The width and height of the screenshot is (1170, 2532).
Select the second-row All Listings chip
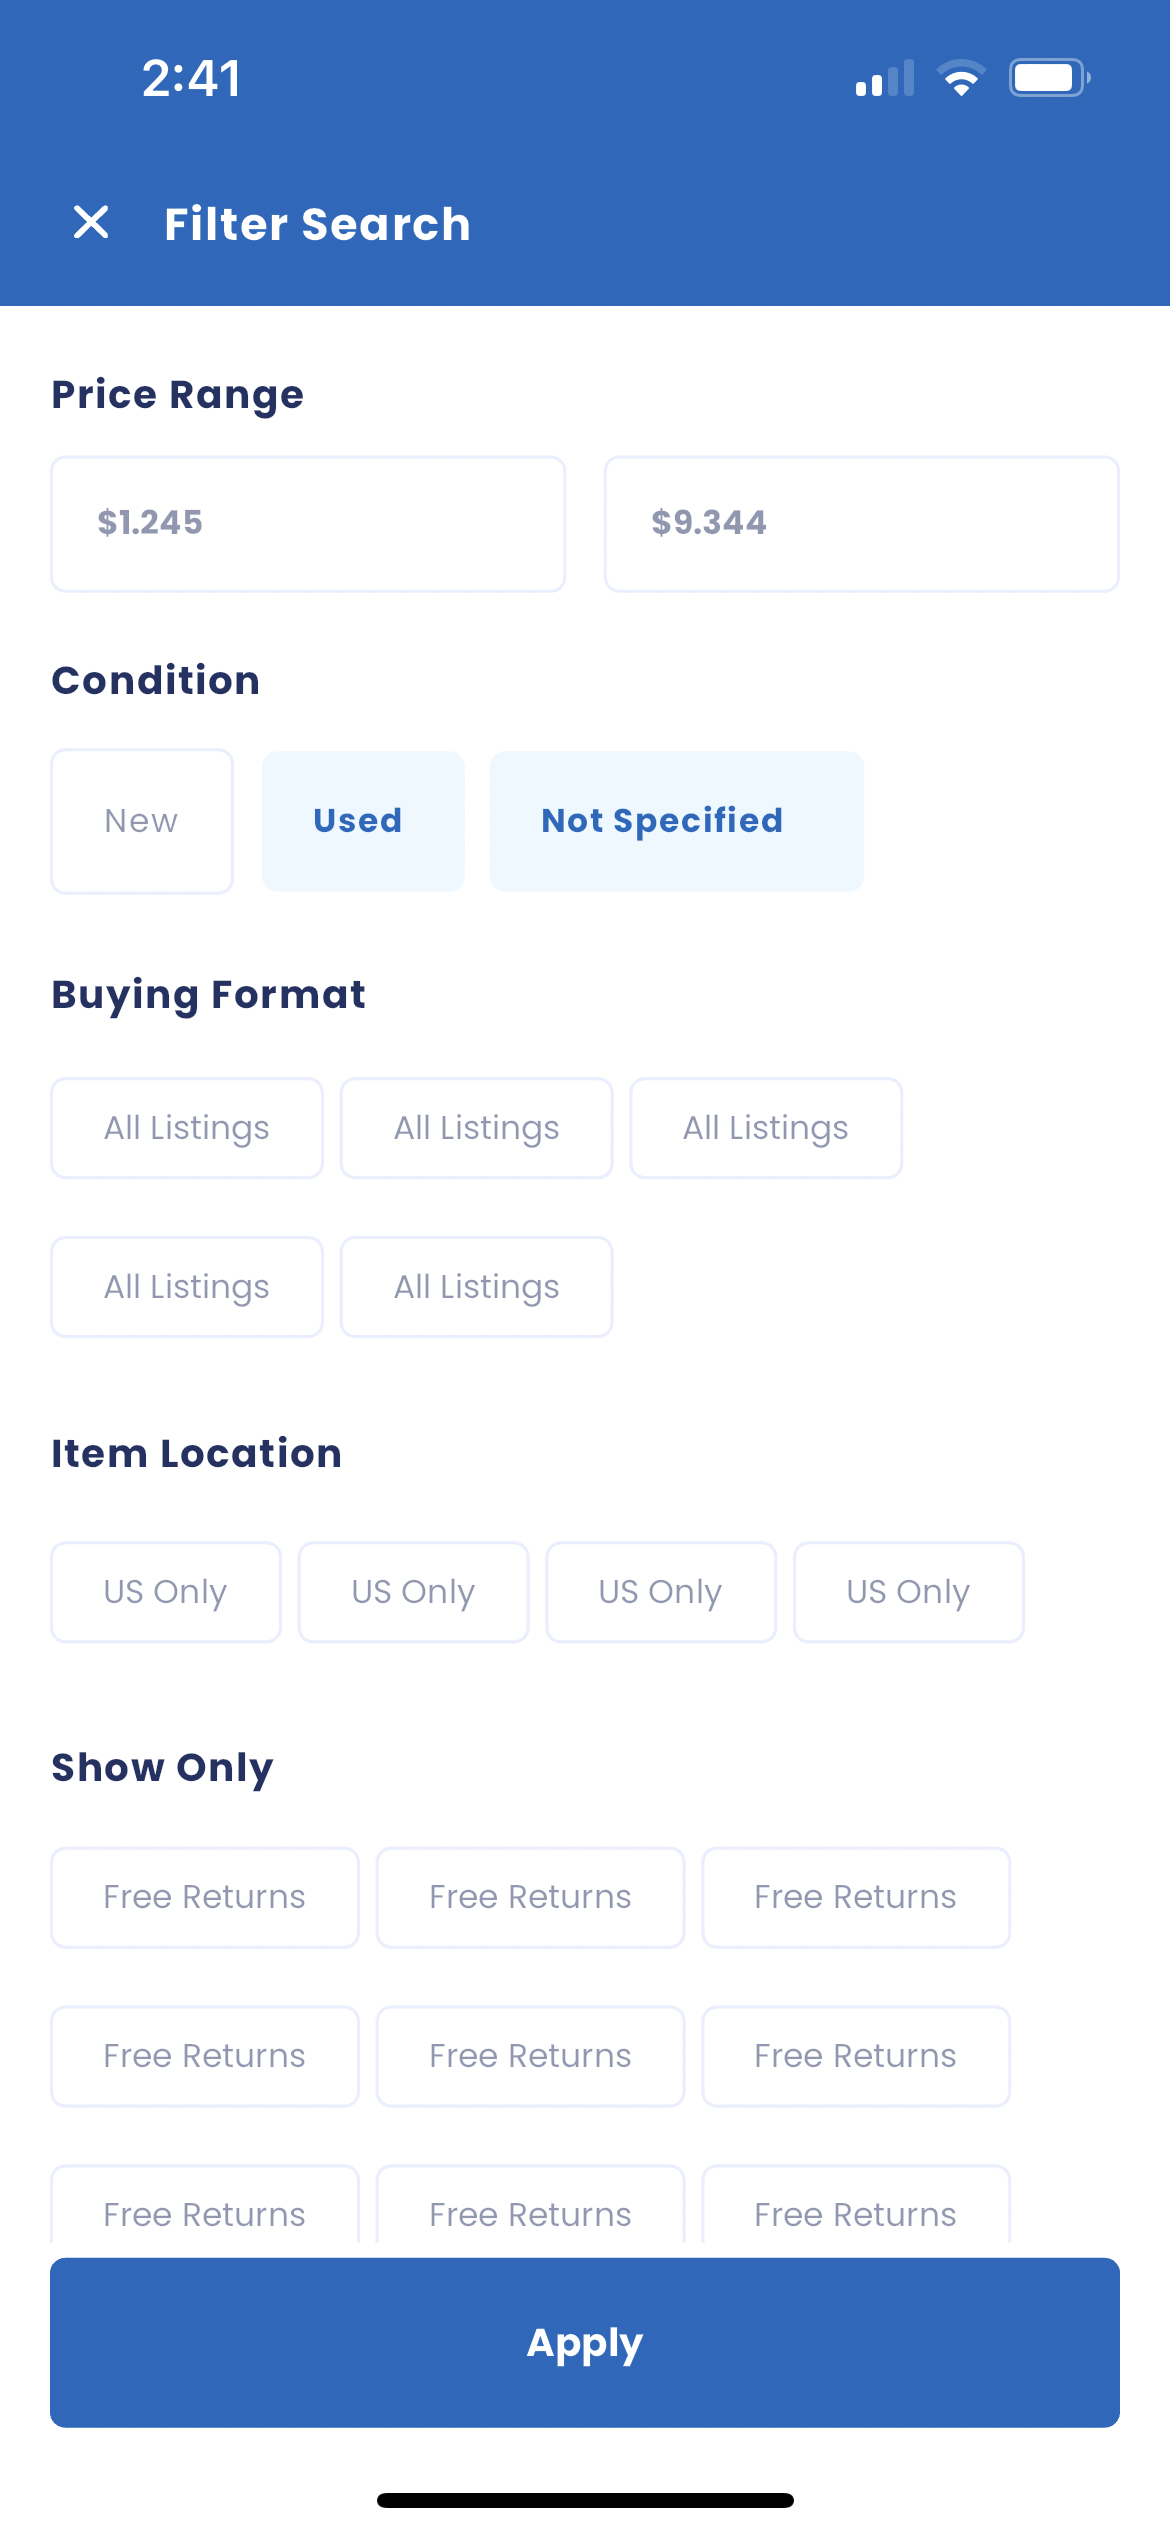[186, 1286]
